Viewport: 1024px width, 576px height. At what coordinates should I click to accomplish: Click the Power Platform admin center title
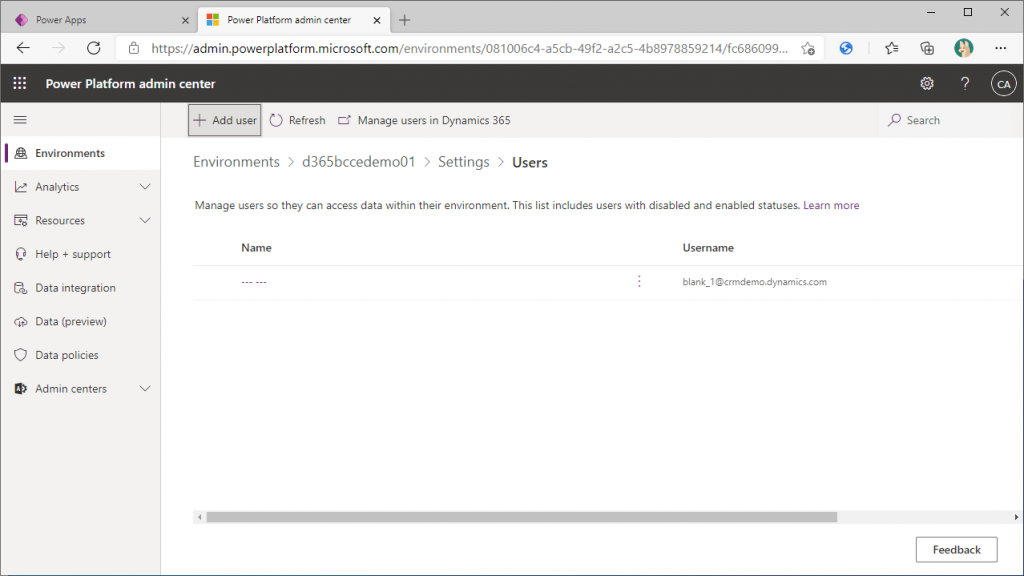tap(130, 84)
